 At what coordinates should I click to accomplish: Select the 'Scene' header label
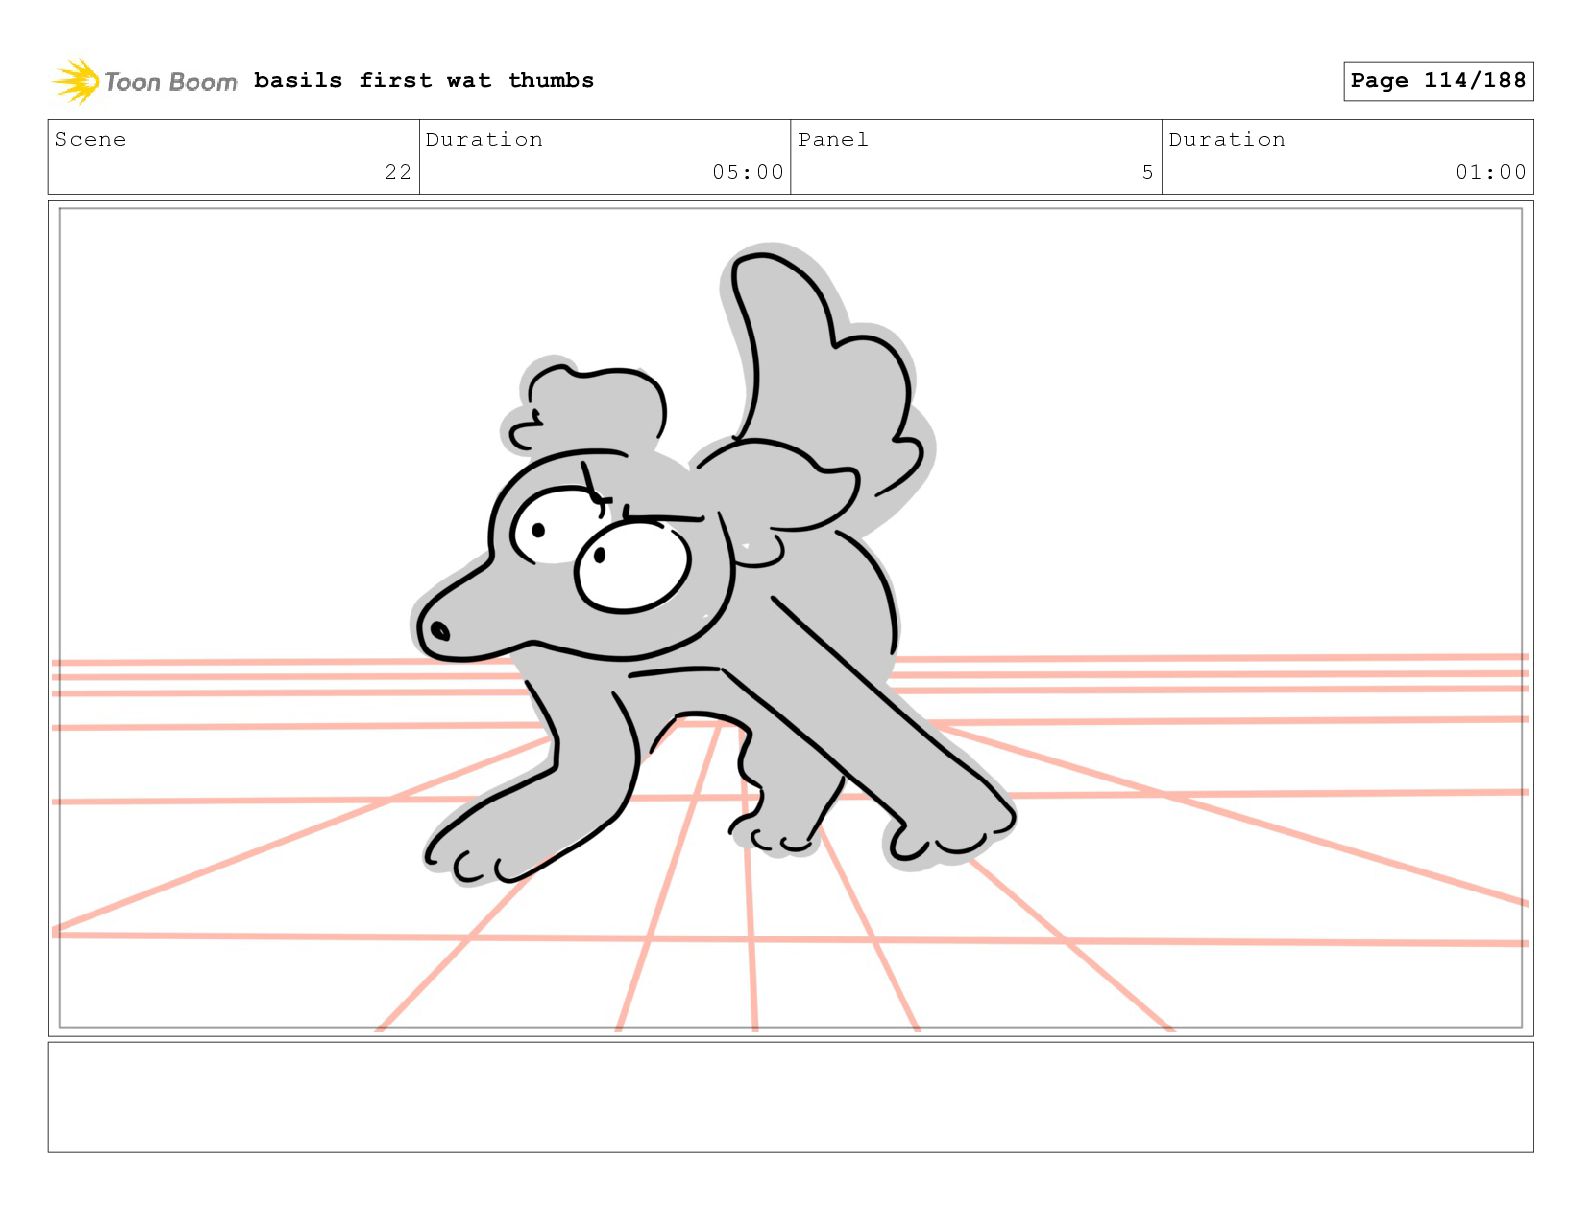point(90,139)
